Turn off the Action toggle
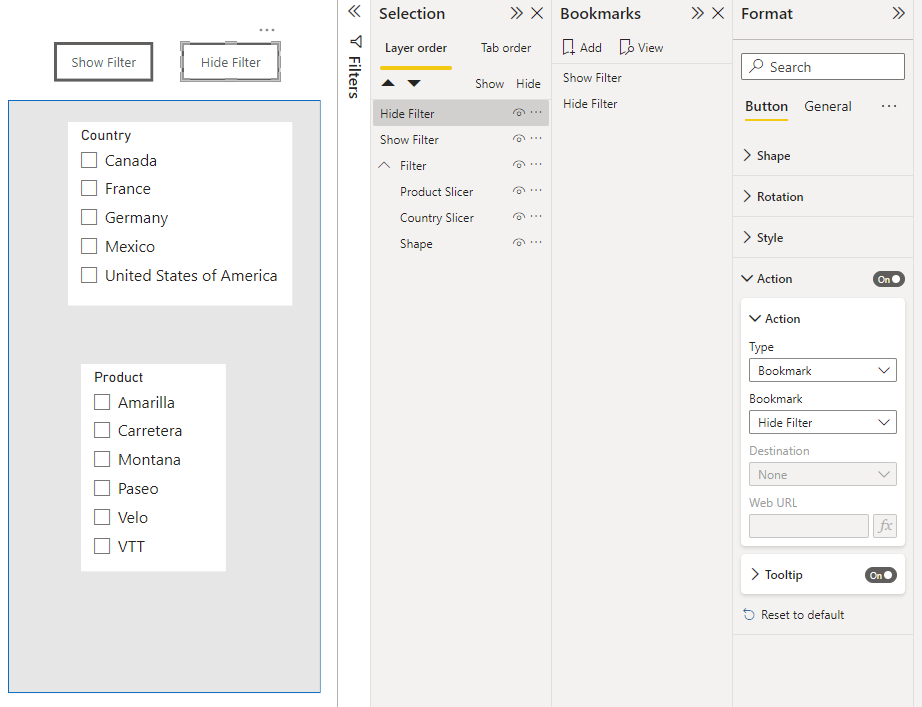 pos(888,279)
